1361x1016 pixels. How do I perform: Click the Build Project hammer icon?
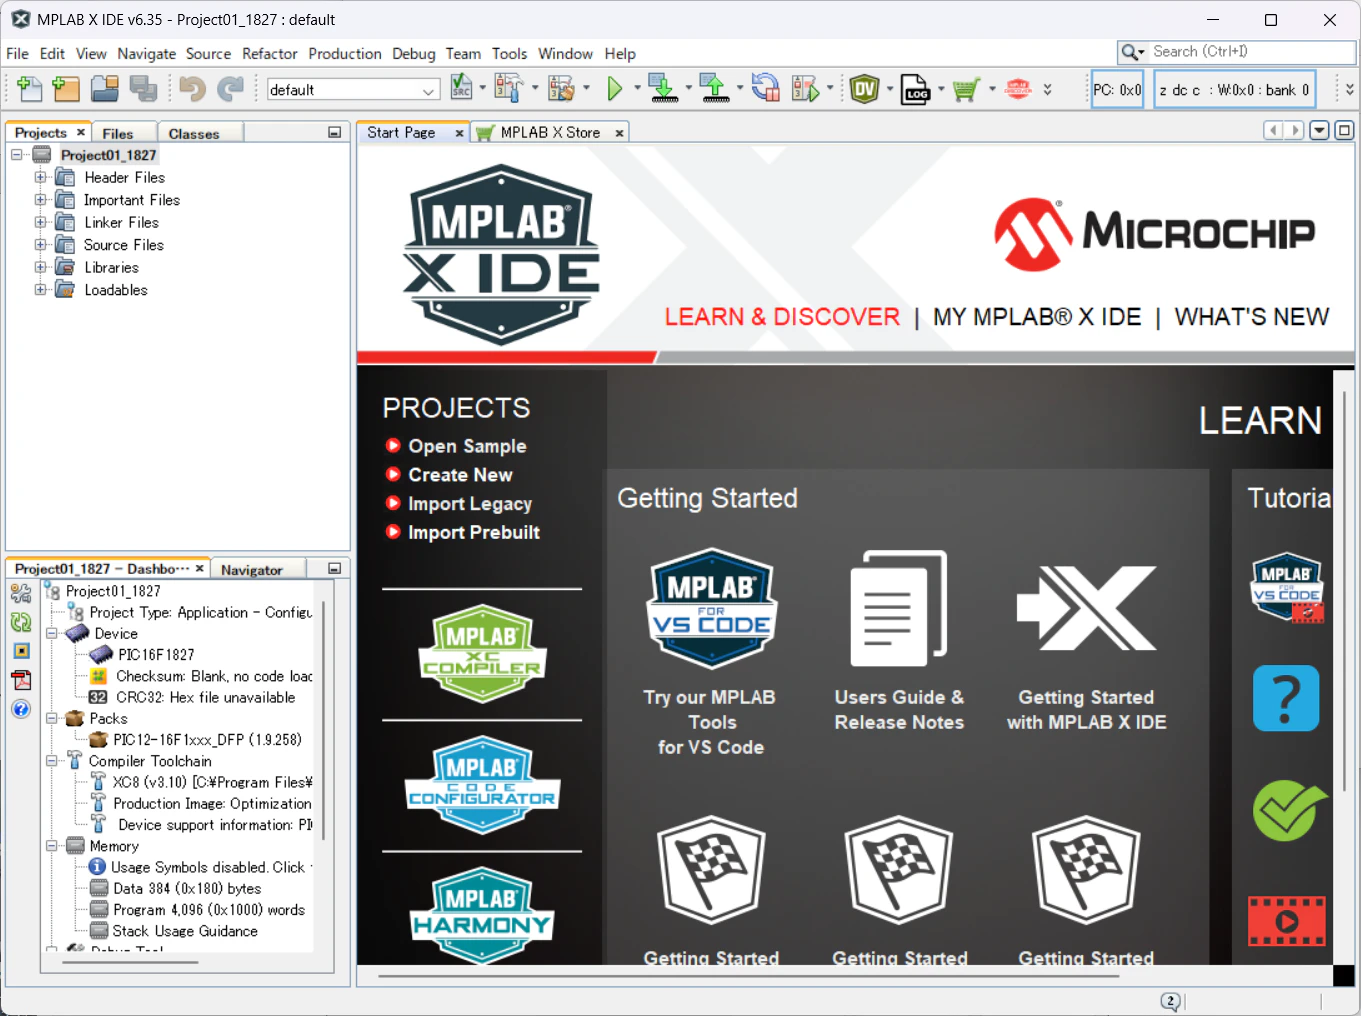[x=508, y=88]
